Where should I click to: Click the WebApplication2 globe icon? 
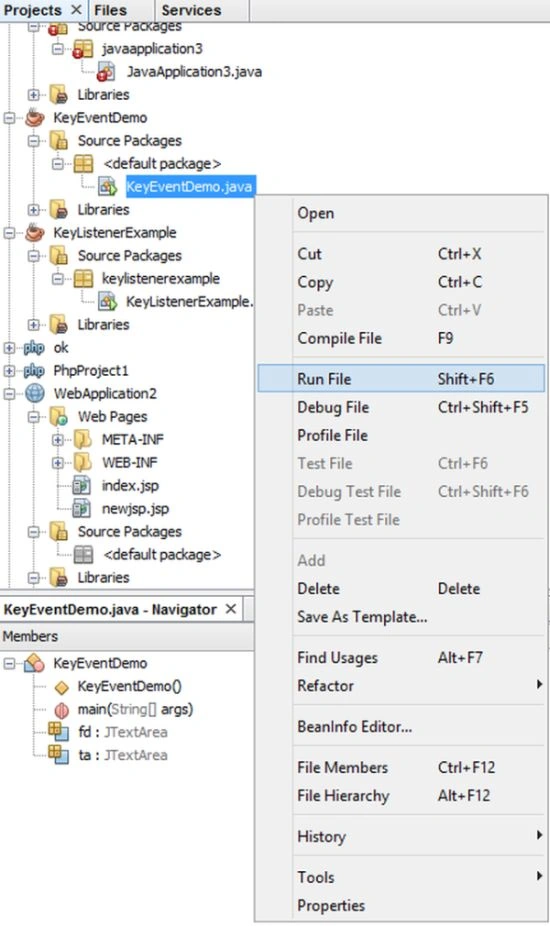coord(35,393)
